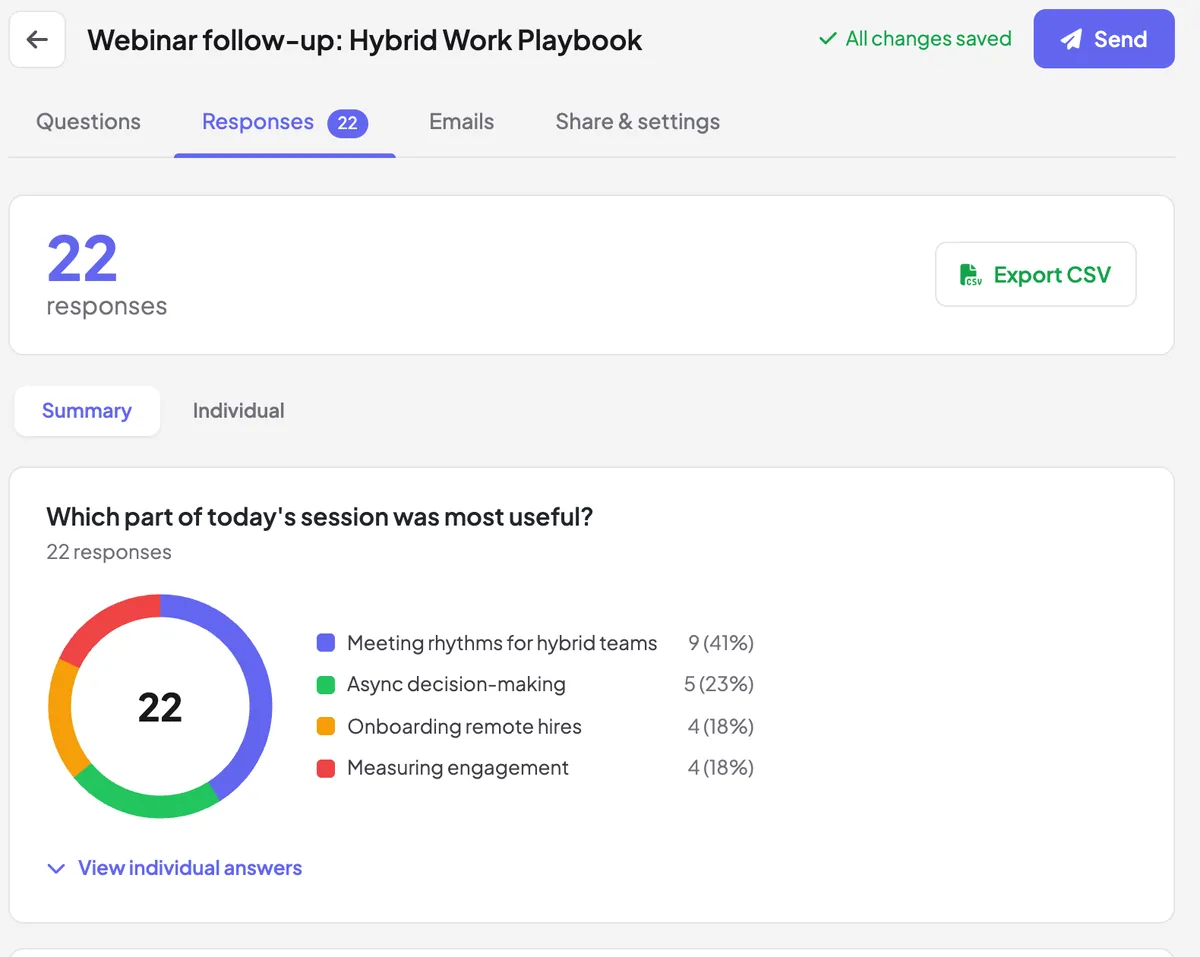Click the survey title Webinar follow-up
Screen dimensions: 1200x957
[x=365, y=40]
